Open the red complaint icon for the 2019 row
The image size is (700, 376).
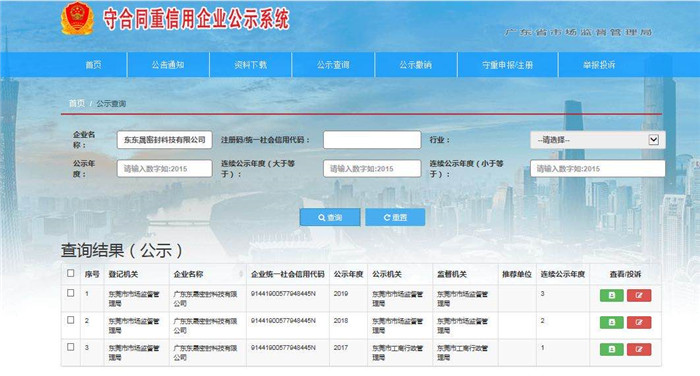(x=639, y=295)
